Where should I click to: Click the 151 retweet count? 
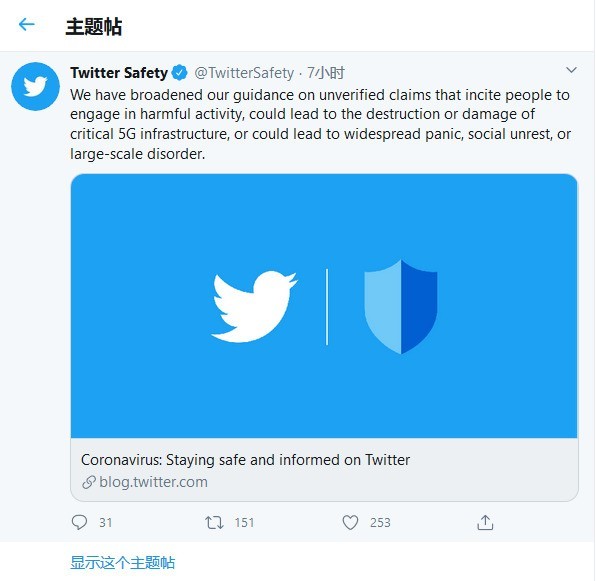[244, 523]
